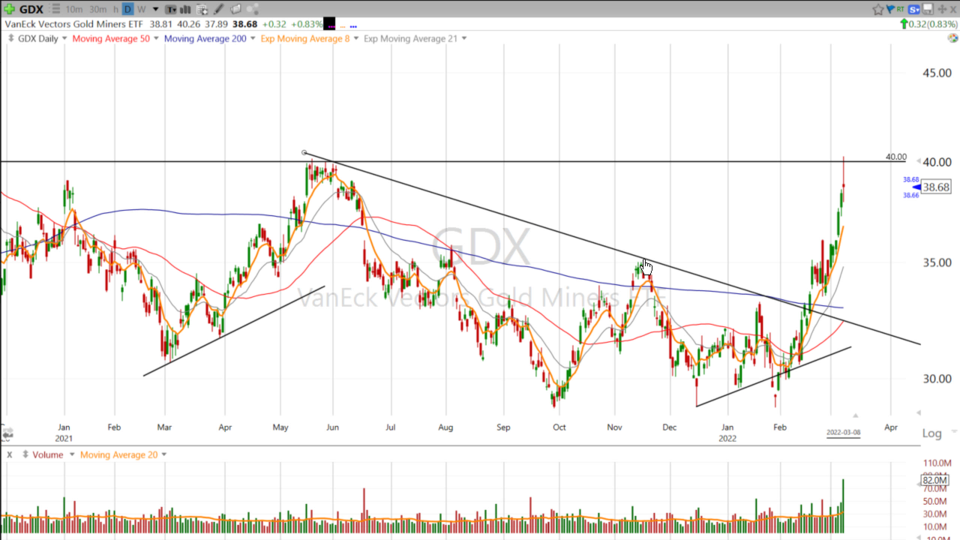Expand the Moving Average 50 dropdown arrow
Screen dimensions: 960x540
[156, 38]
